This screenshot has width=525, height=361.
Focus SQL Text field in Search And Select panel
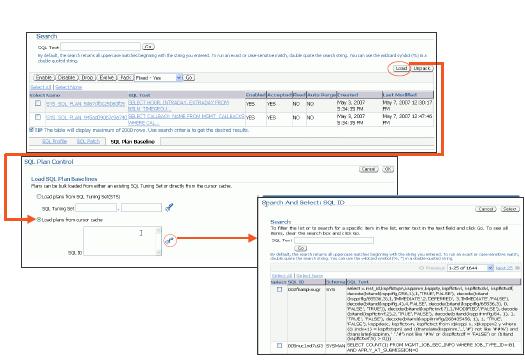[334, 240]
